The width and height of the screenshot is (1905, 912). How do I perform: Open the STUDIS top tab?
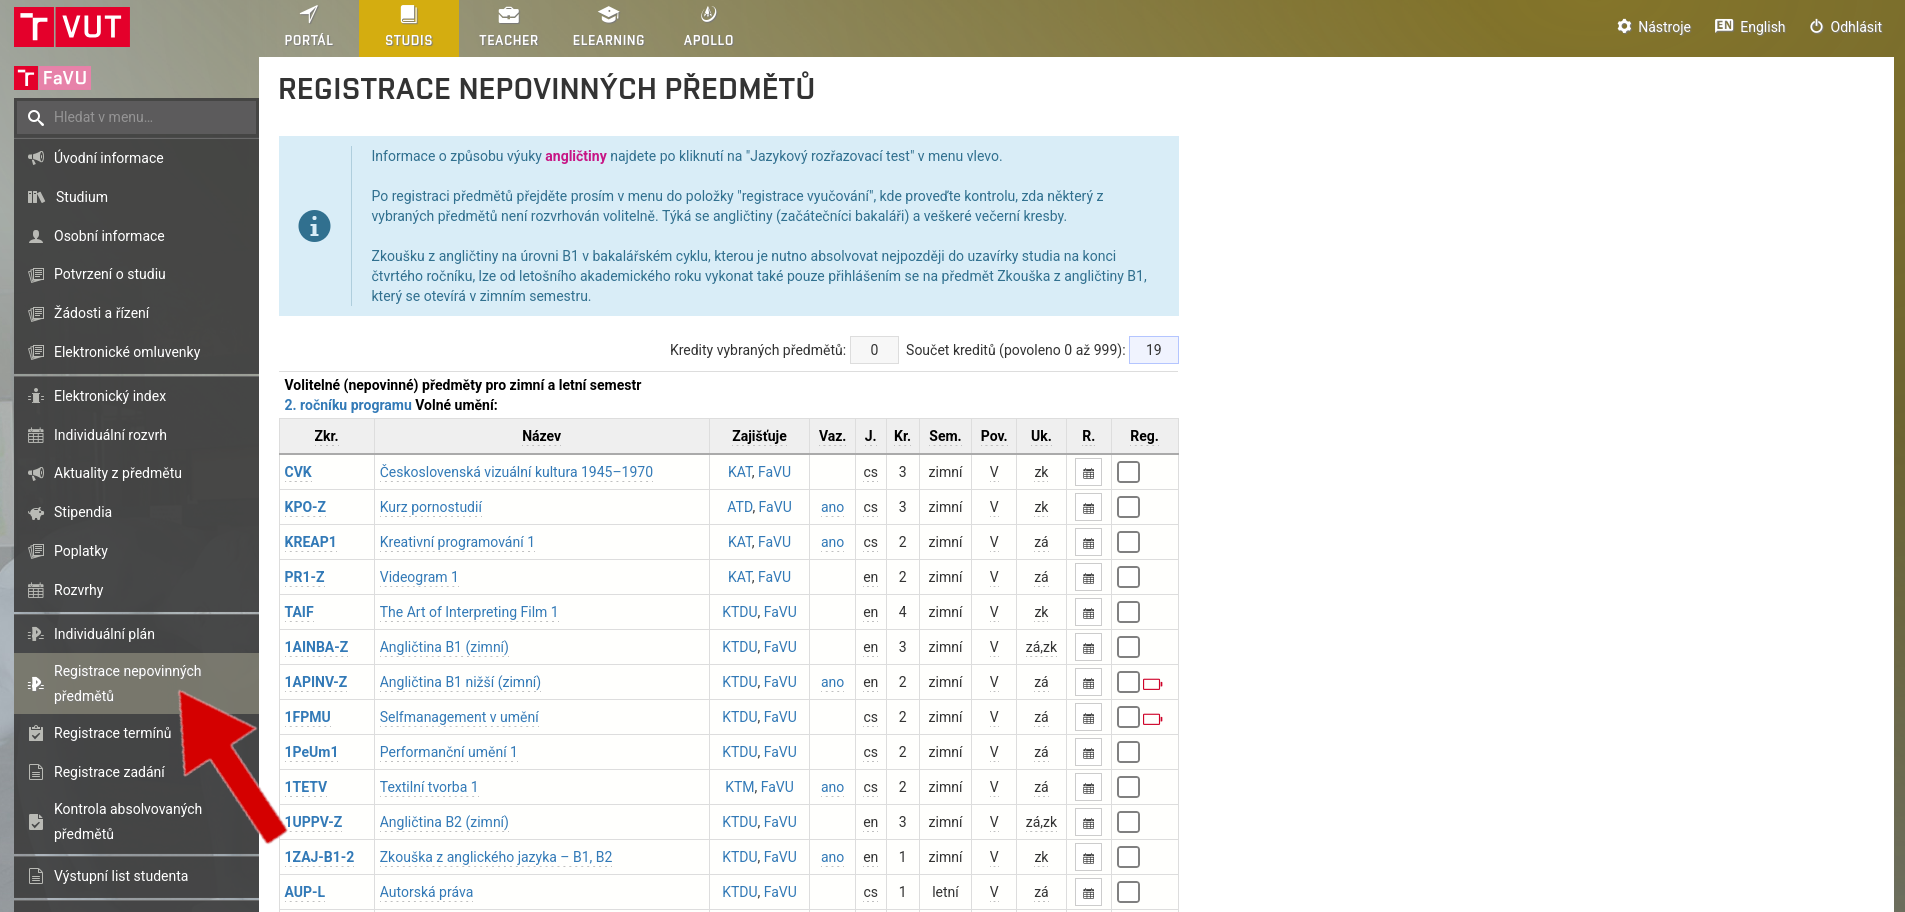click(x=409, y=28)
